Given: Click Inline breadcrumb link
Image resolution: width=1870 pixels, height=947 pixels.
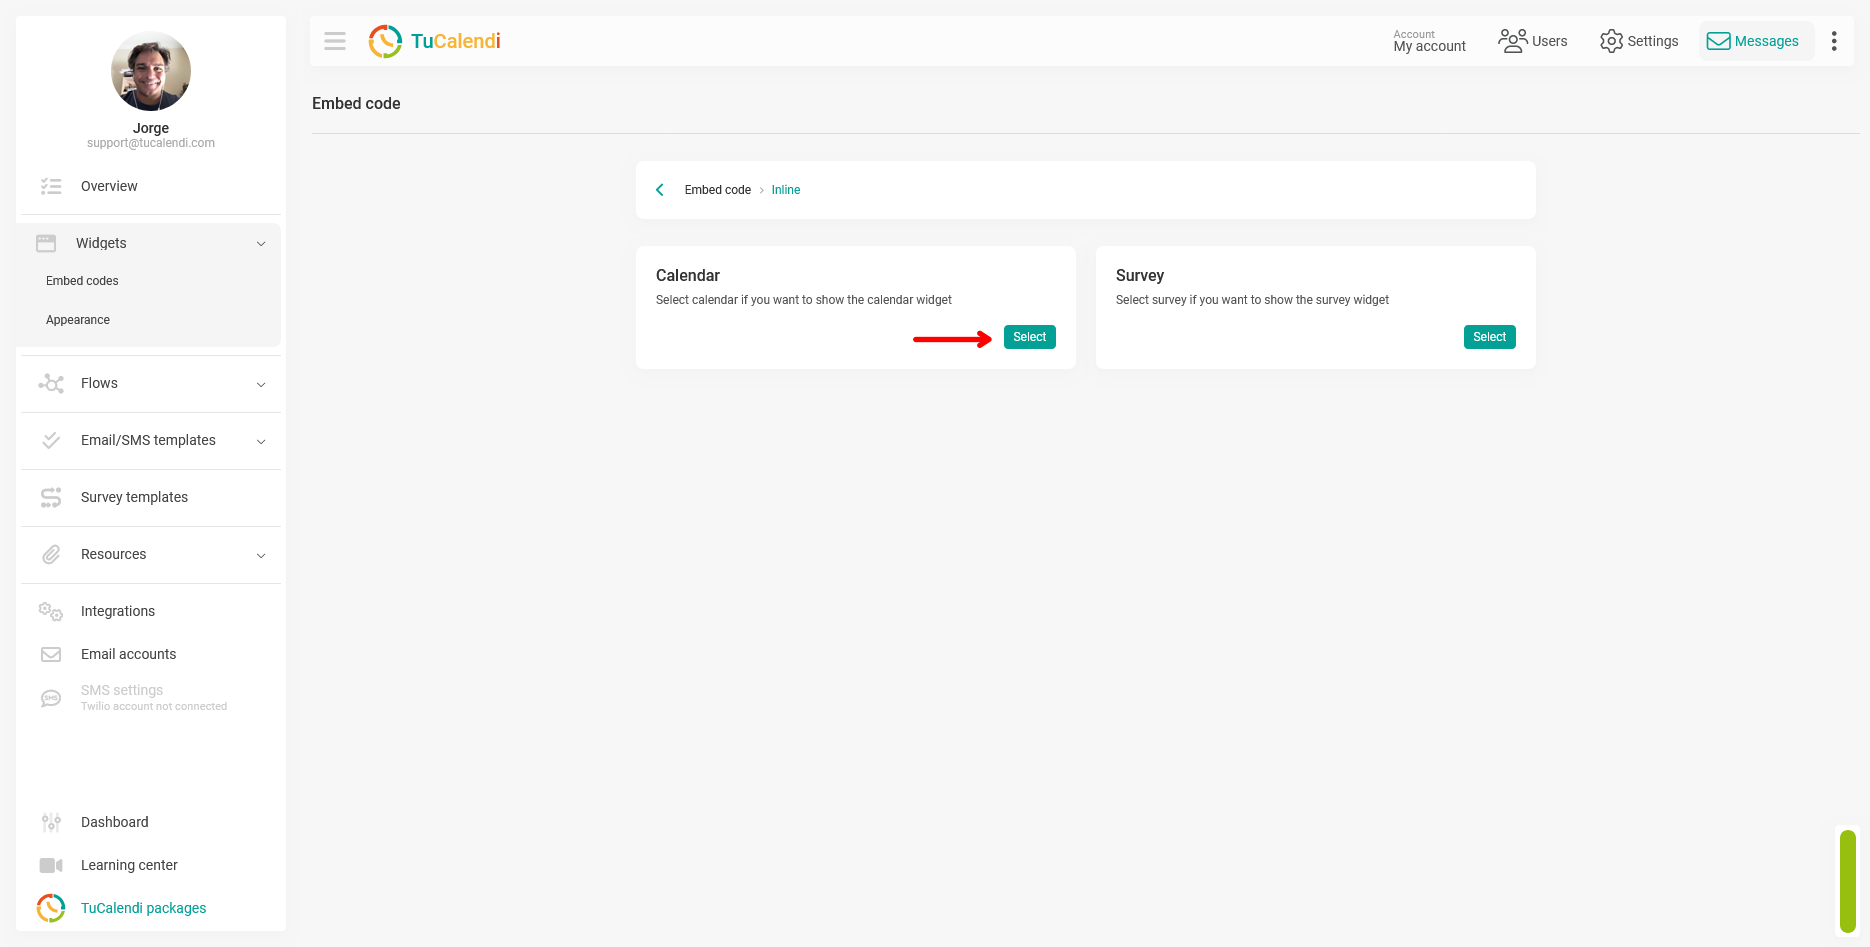Looking at the screenshot, I should (785, 190).
